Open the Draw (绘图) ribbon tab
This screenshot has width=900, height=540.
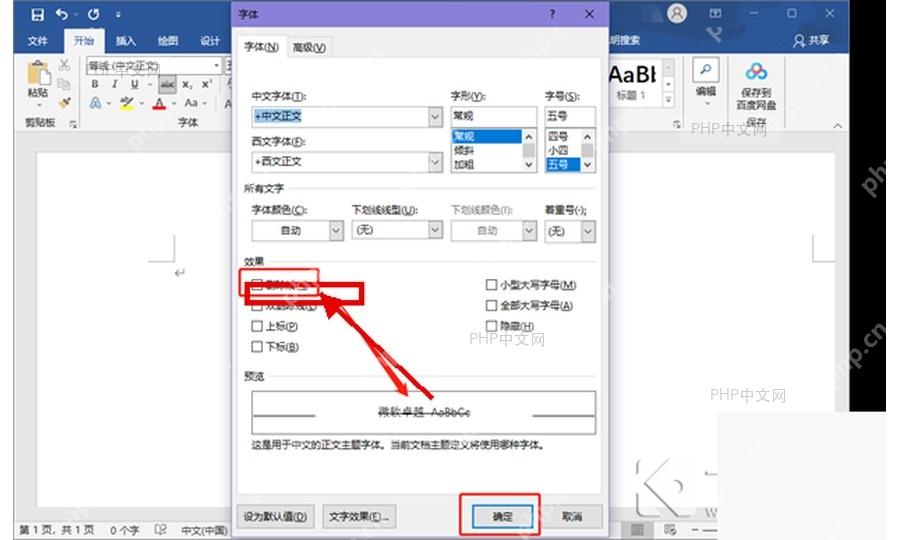pos(168,41)
